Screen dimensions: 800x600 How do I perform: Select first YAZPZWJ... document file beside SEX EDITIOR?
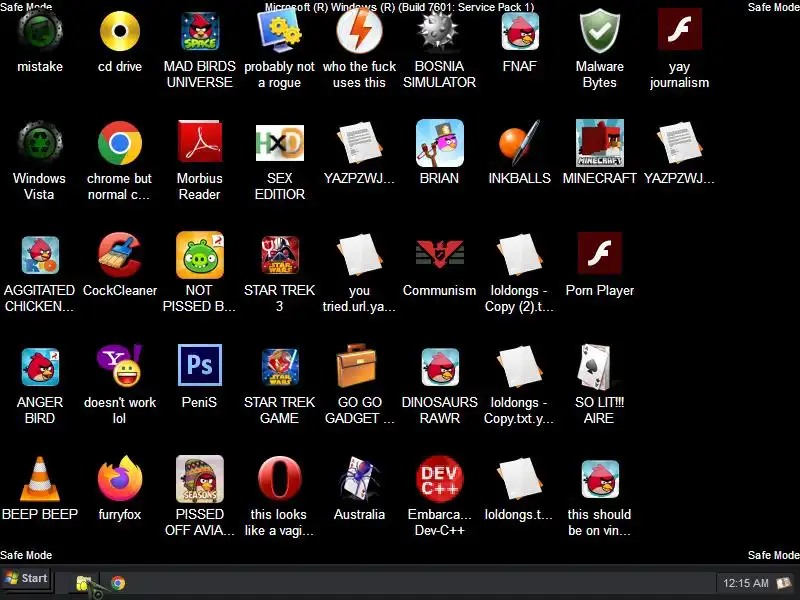coord(360,143)
